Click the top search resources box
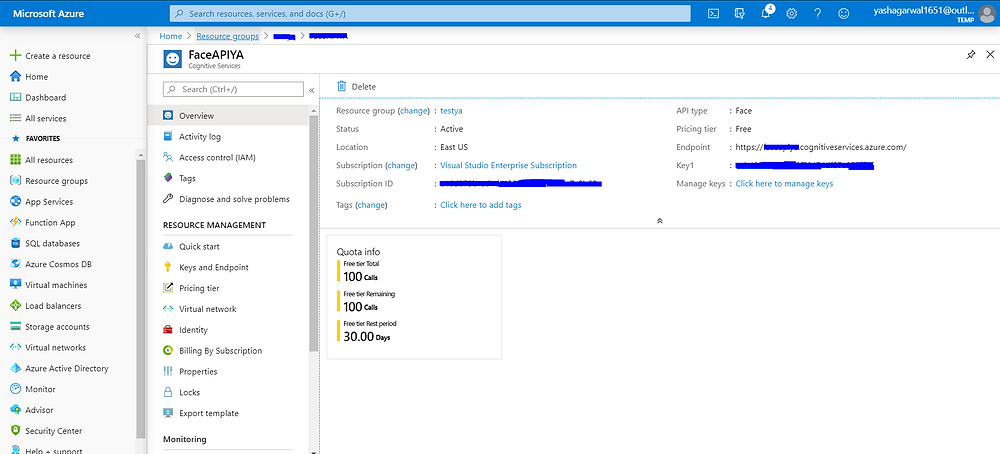Image resolution: width=1000 pixels, height=454 pixels. (430, 13)
